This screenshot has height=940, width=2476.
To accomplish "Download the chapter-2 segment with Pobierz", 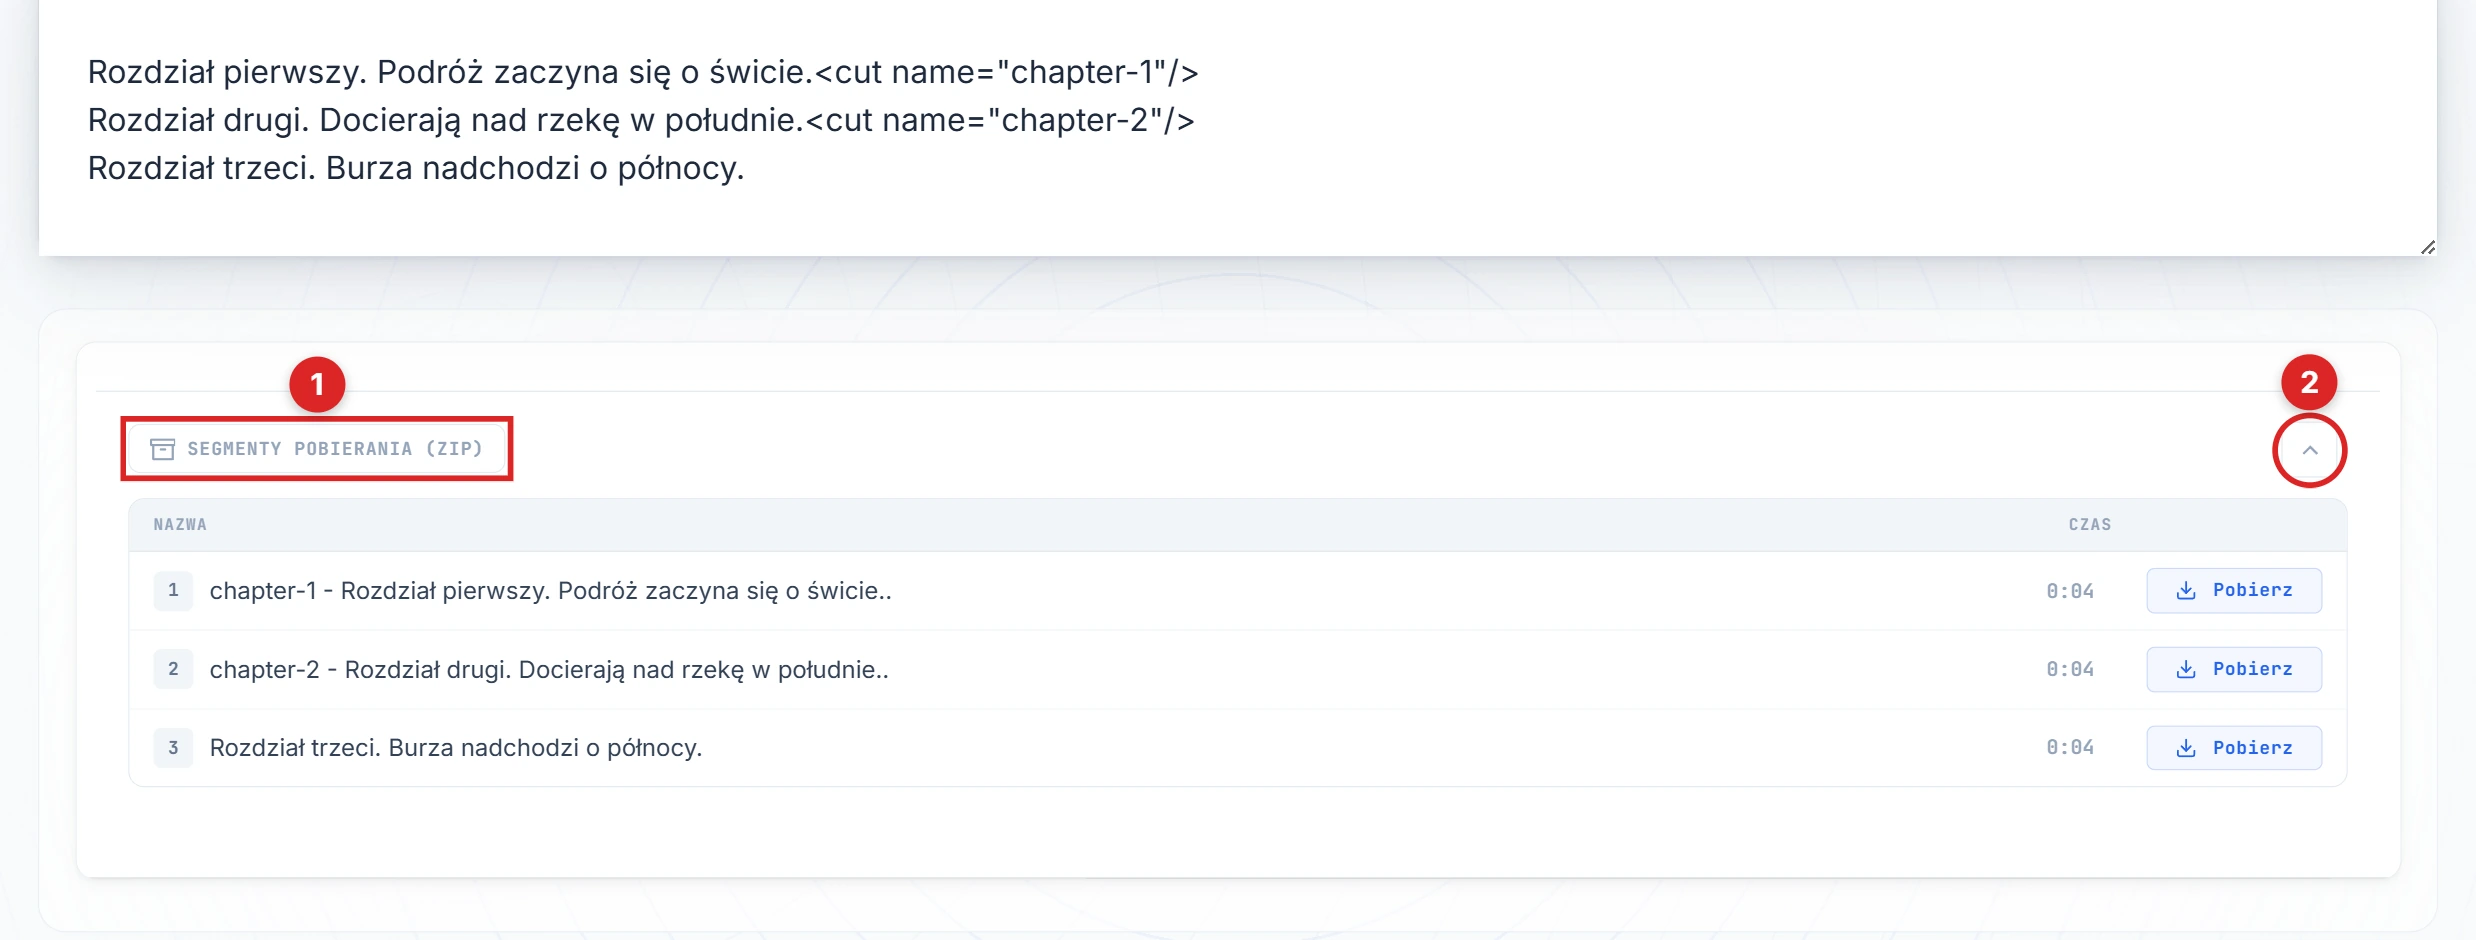I will 2233,669.
